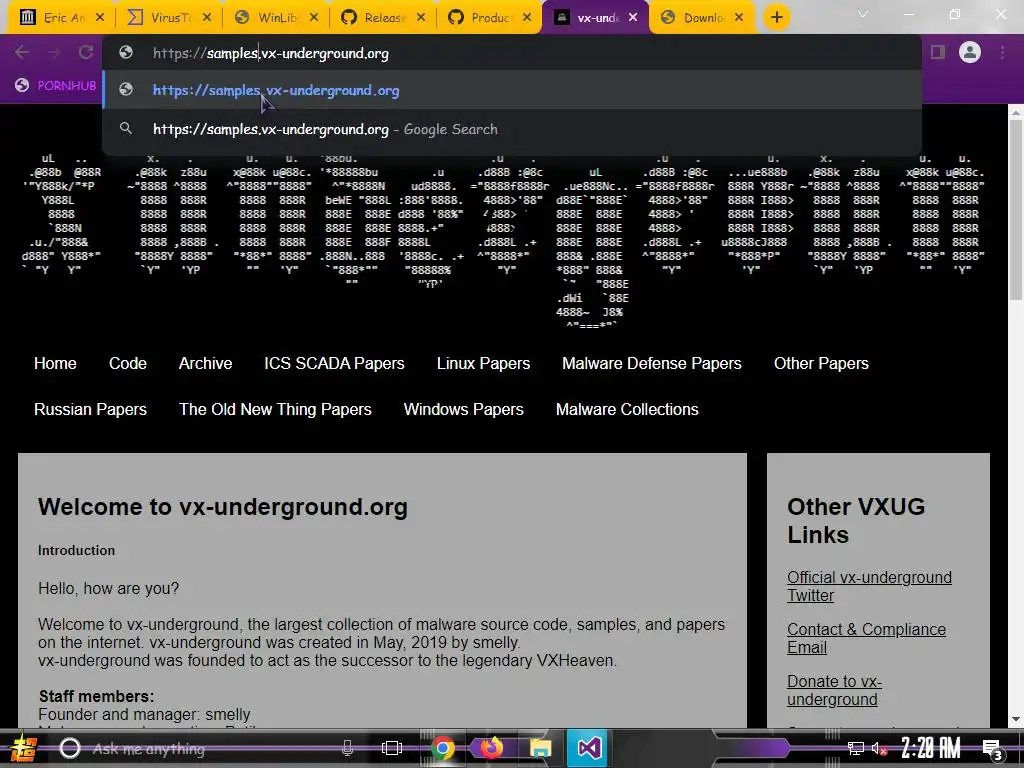Open Task View from the taskbar
This screenshot has width=1024, height=768.
(392, 748)
